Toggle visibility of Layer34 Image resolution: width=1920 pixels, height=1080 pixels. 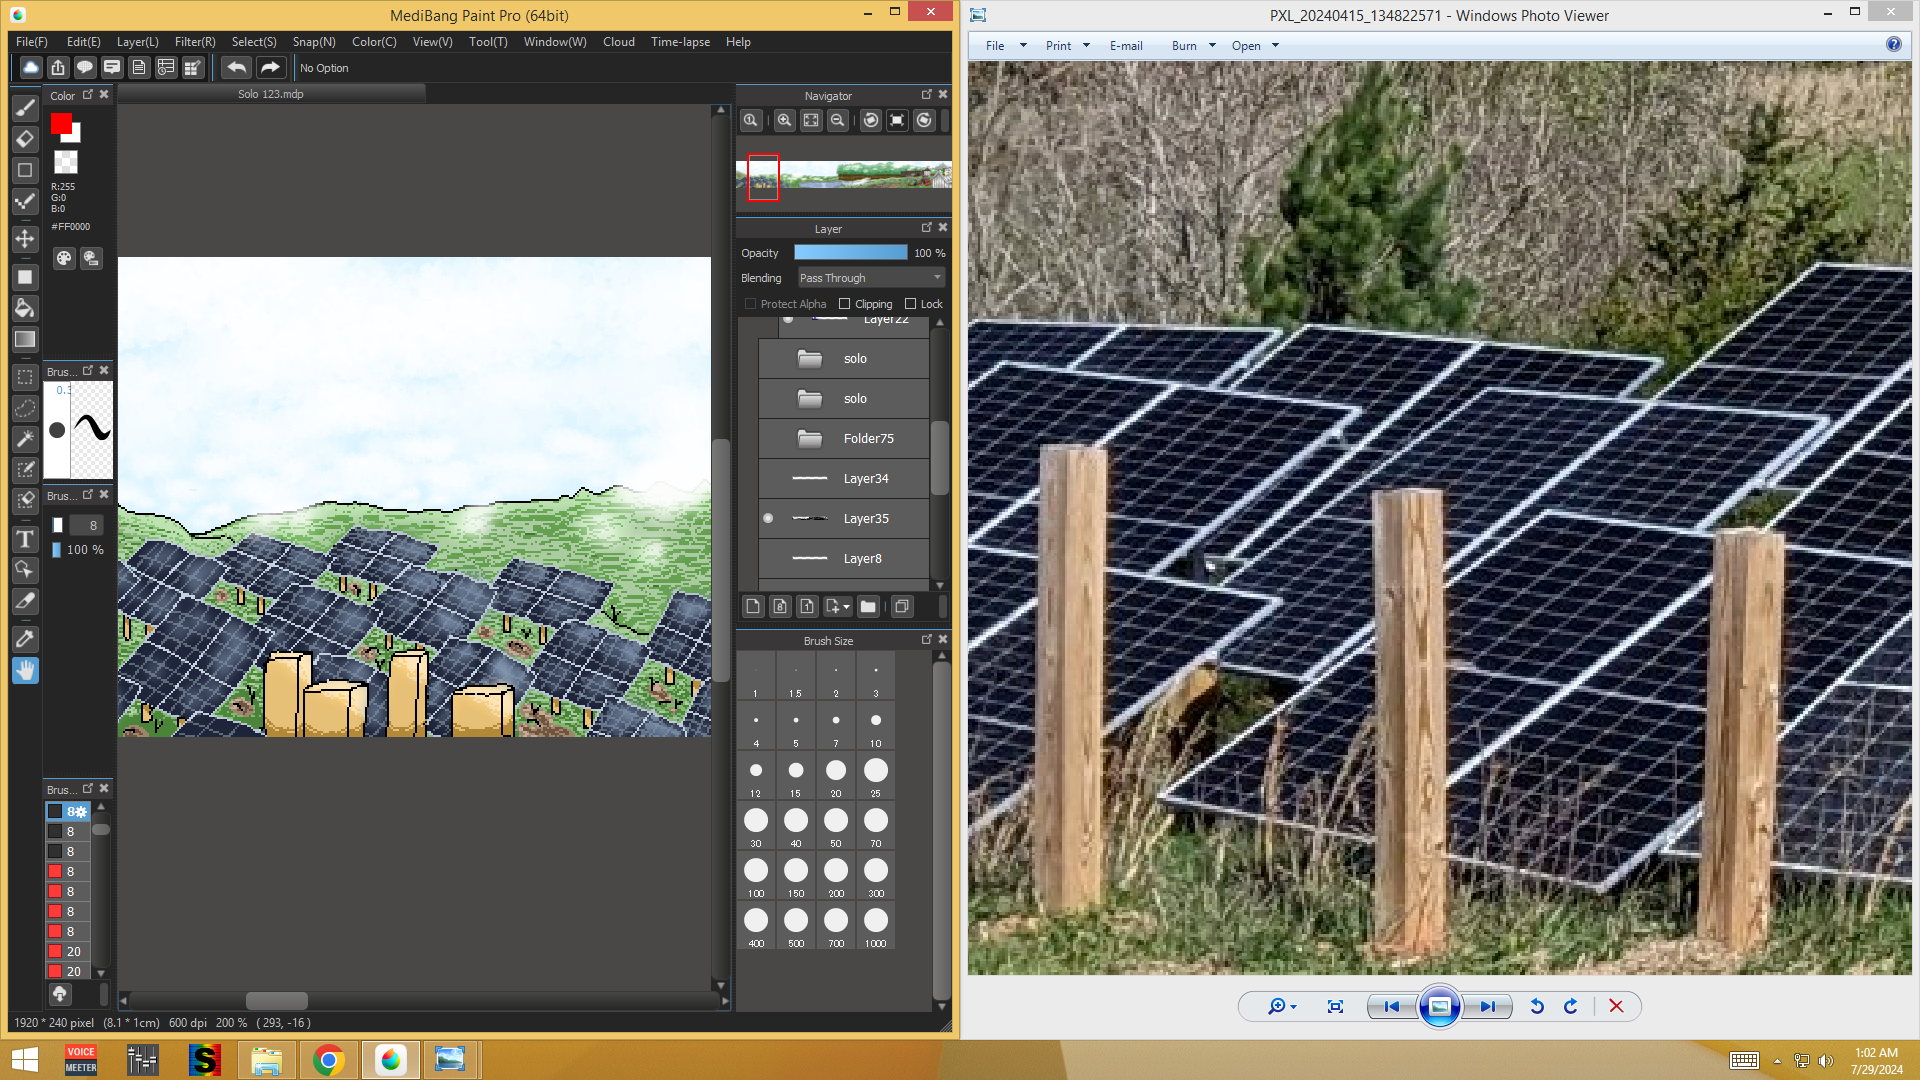click(768, 479)
